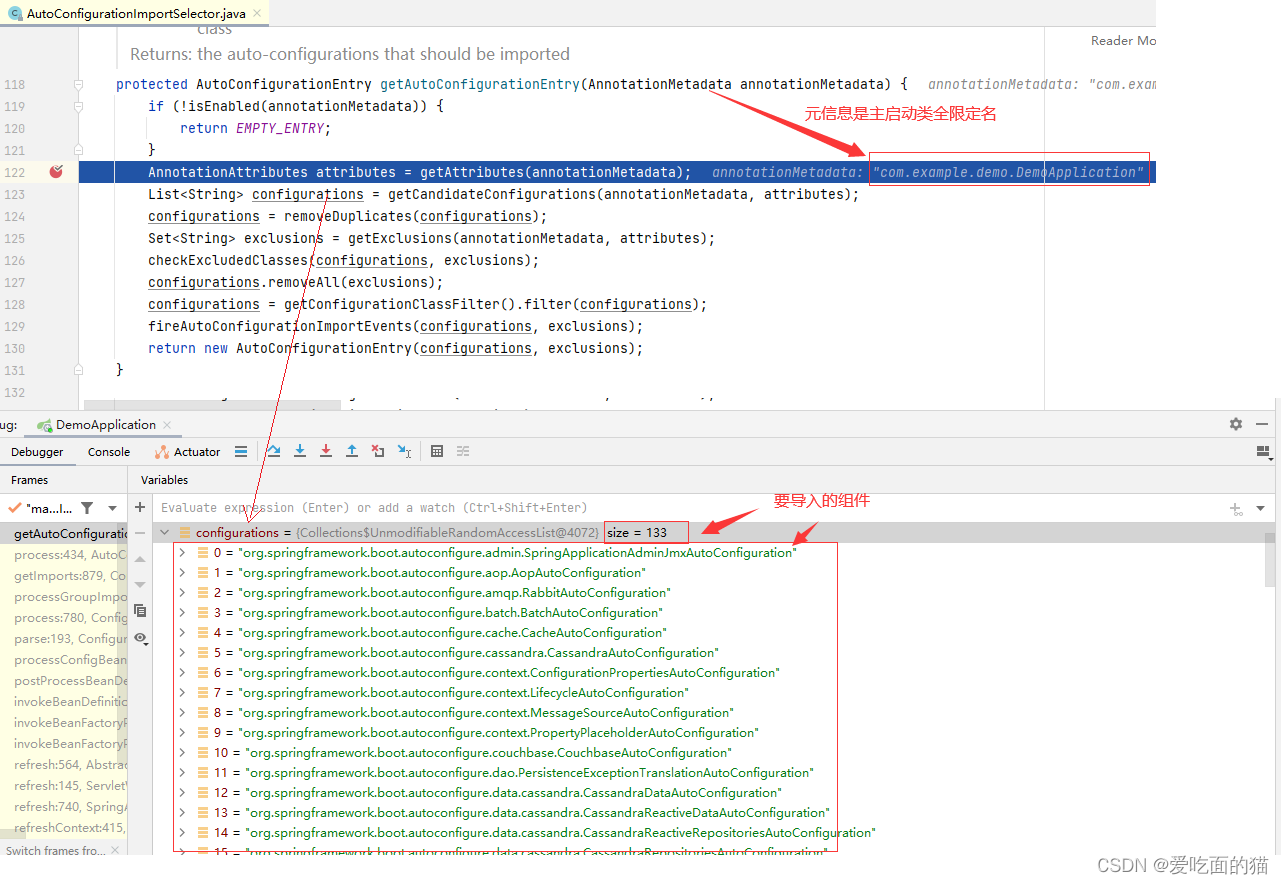Click the plus button to add a watch

pos(139,507)
